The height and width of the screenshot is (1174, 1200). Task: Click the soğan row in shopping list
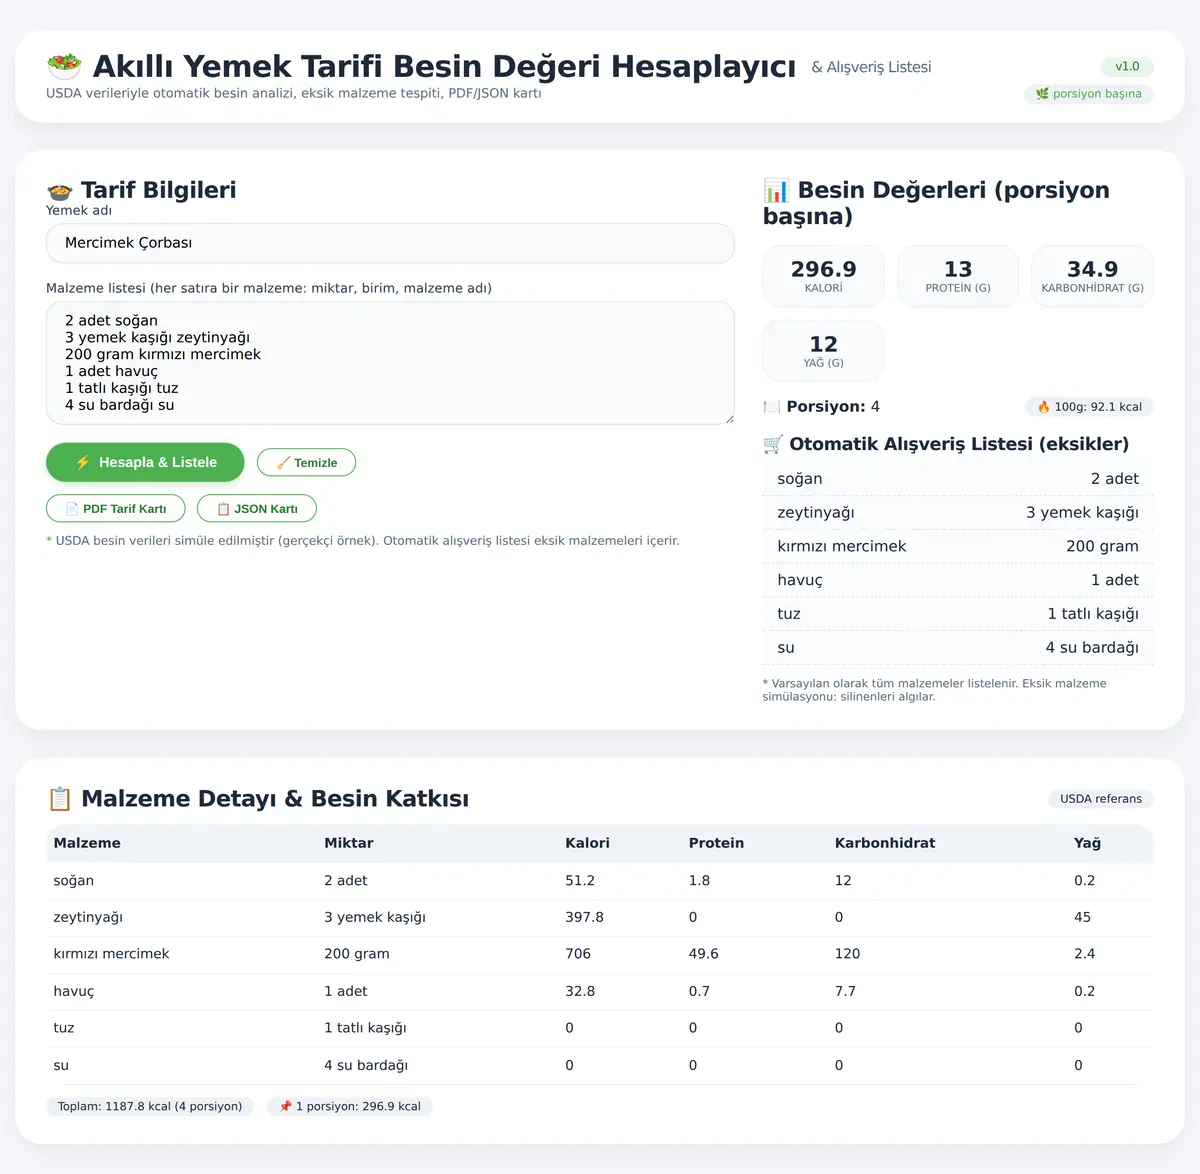click(x=958, y=479)
